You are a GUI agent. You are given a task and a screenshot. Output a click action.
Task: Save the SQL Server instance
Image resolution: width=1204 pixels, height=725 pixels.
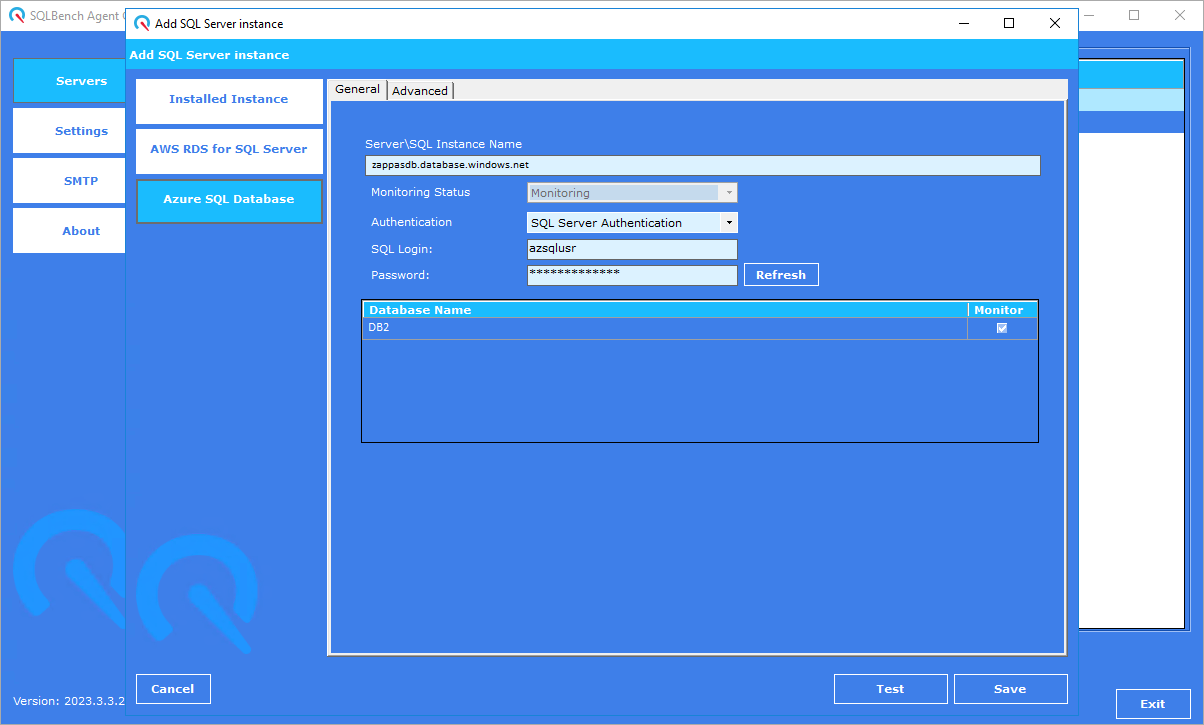point(1010,689)
